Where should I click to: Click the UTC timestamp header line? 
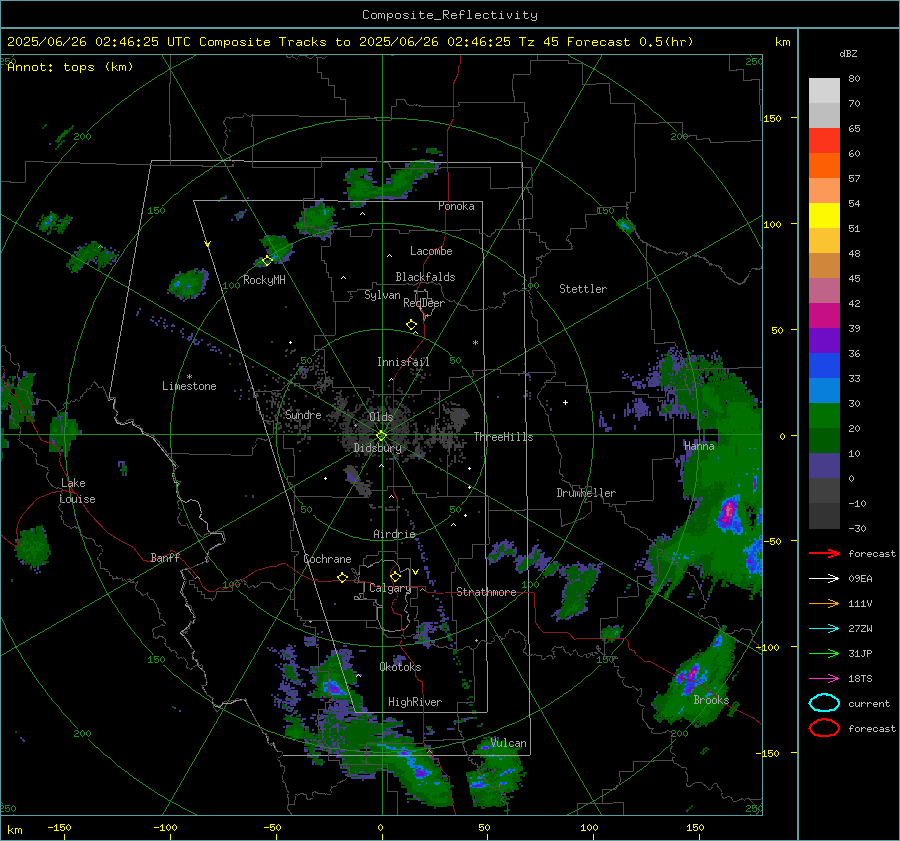[350, 42]
